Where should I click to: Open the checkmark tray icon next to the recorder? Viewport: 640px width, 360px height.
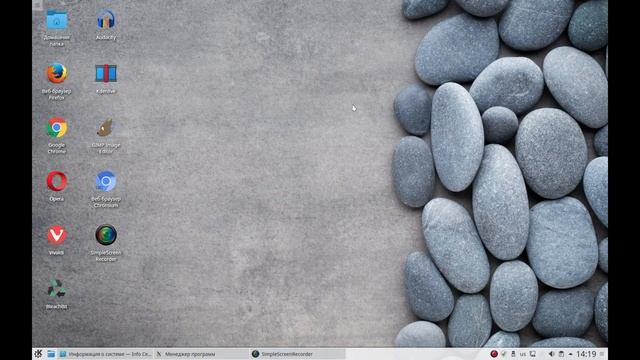coord(504,354)
